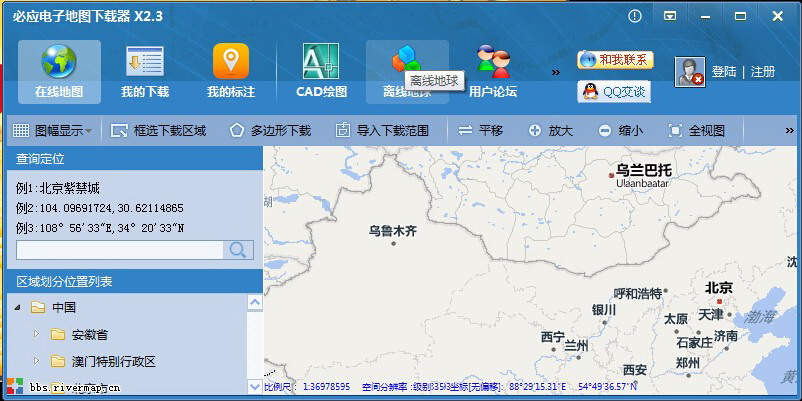
Task: Activate the 平移 pan tool
Action: 480,131
